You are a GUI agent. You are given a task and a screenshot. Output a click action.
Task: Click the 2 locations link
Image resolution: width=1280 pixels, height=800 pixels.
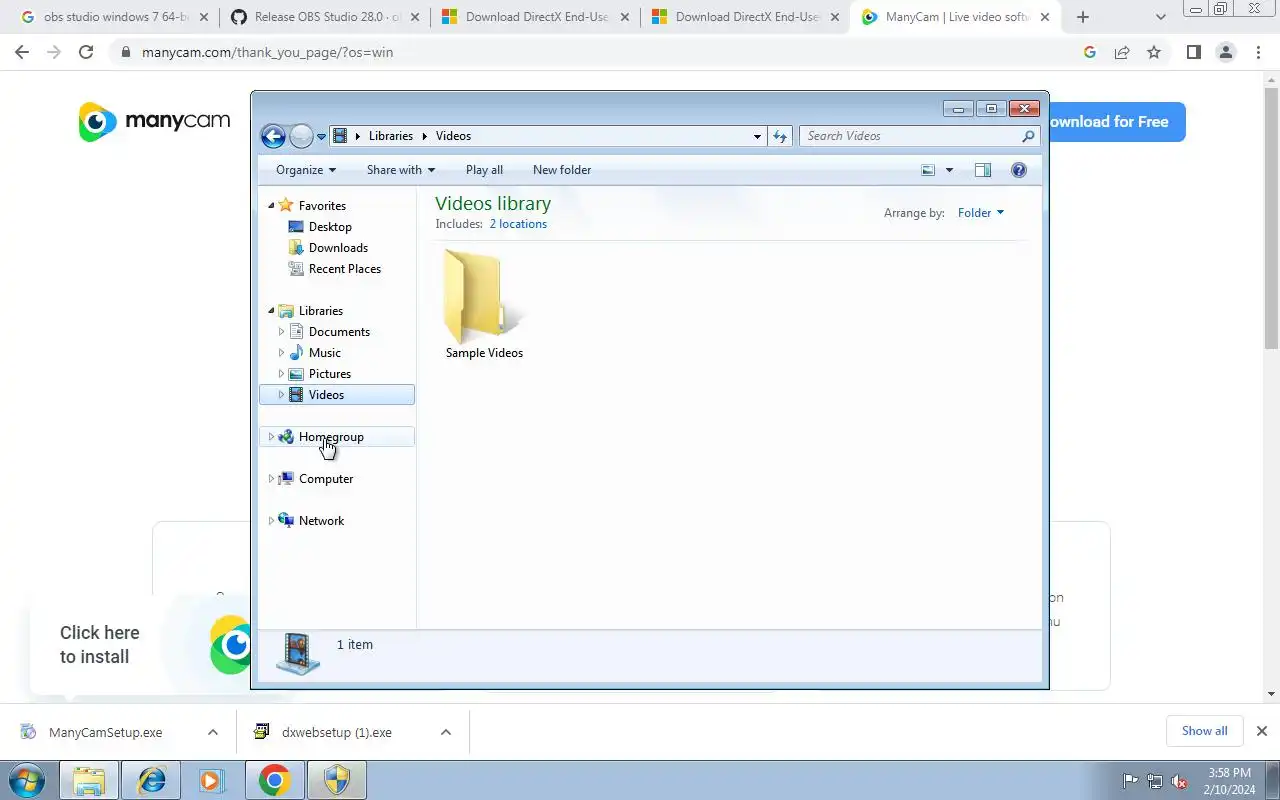tap(518, 224)
